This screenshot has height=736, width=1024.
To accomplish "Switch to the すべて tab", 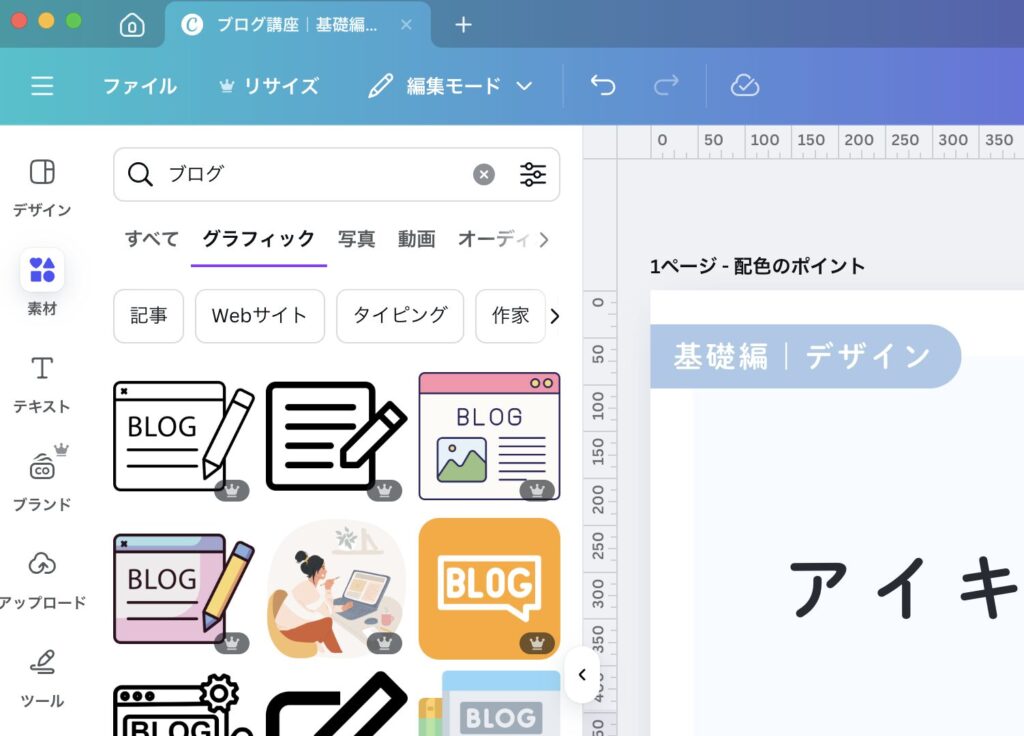I will point(152,239).
